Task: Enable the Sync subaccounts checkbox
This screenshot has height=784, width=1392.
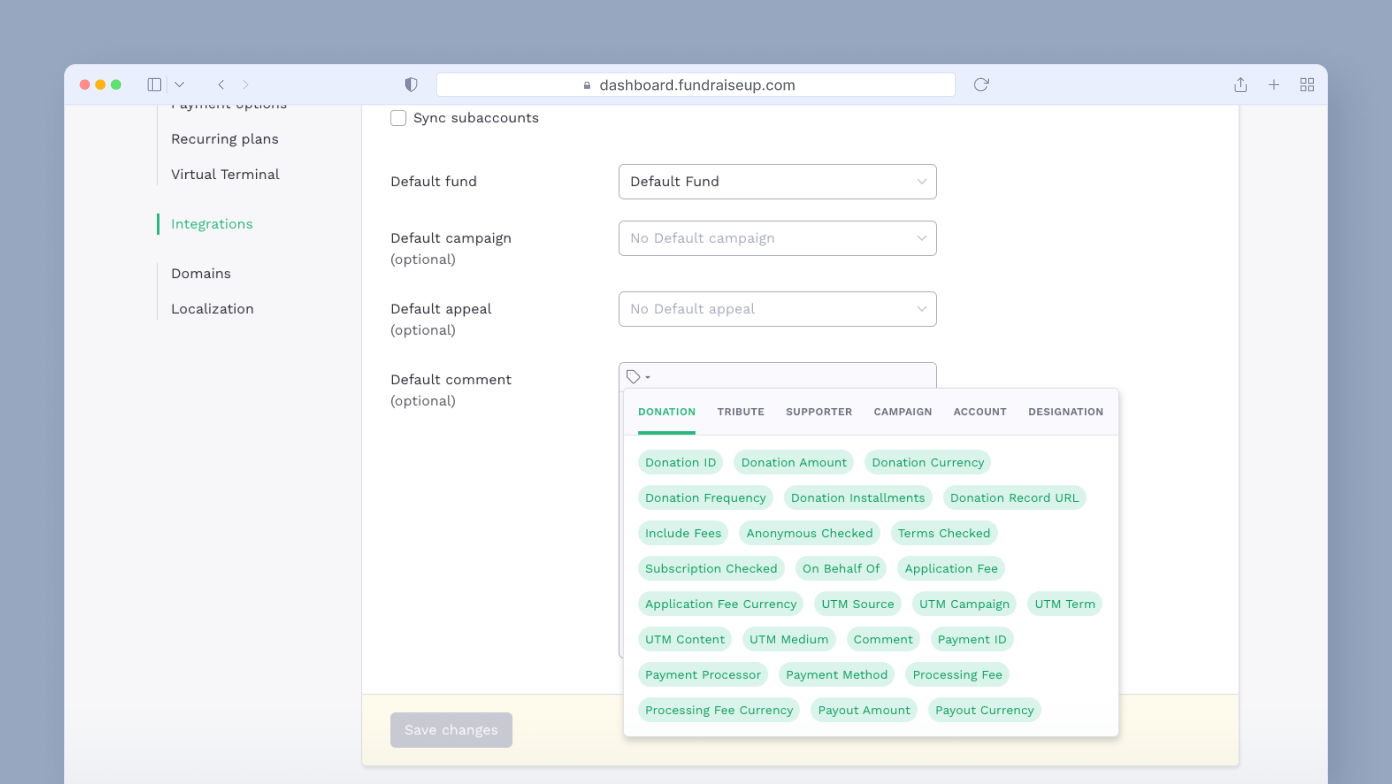Action: (398, 118)
